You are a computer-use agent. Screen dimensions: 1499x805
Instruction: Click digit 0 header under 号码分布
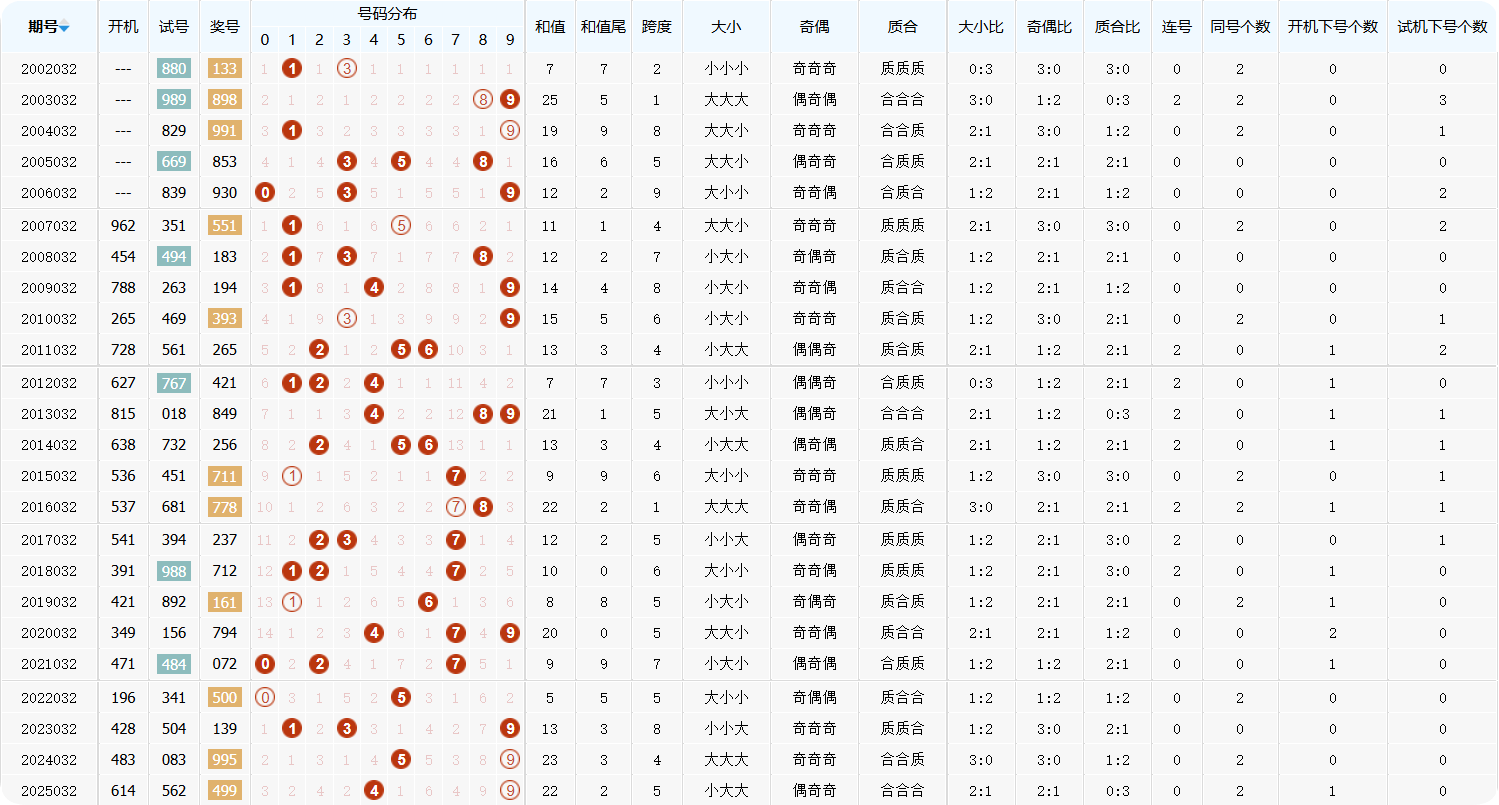coord(265,40)
